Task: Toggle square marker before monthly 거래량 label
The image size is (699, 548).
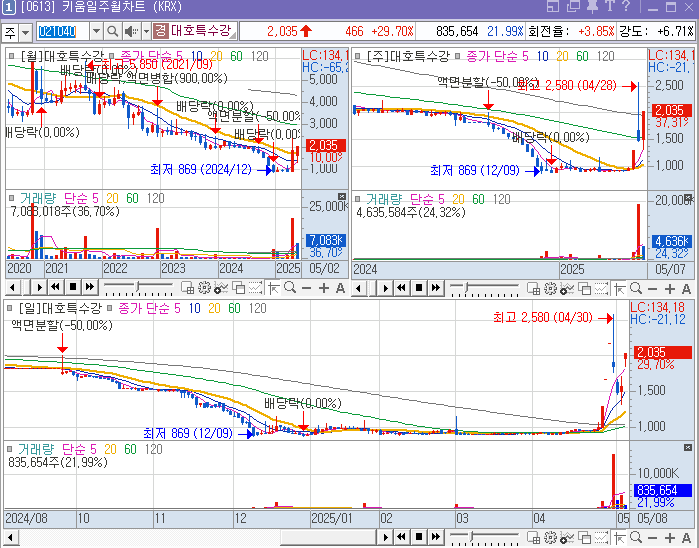Action: coord(11,198)
